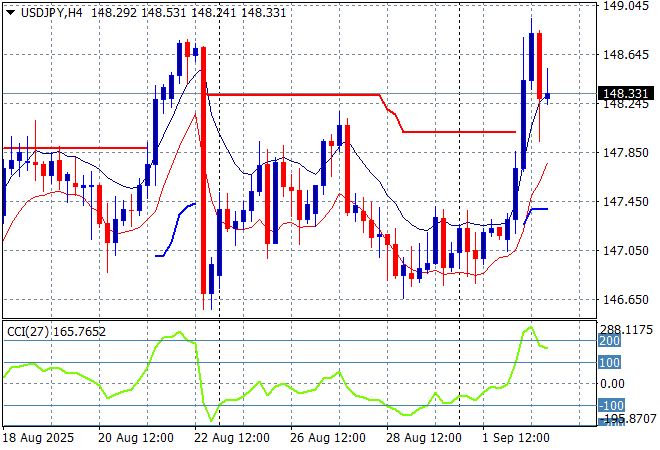The image size is (660, 450).
Task: Select the CCI 200 level marker
Action: [609, 341]
